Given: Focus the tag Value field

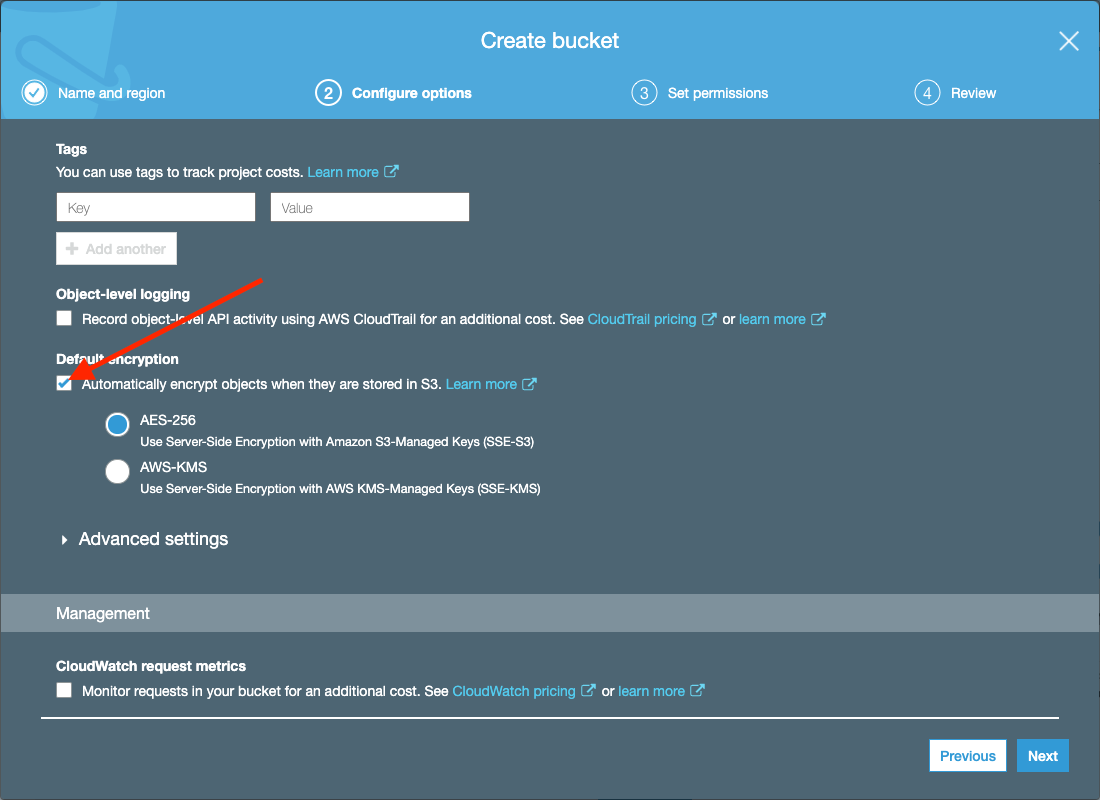Looking at the screenshot, I should pyautogui.click(x=370, y=208).
